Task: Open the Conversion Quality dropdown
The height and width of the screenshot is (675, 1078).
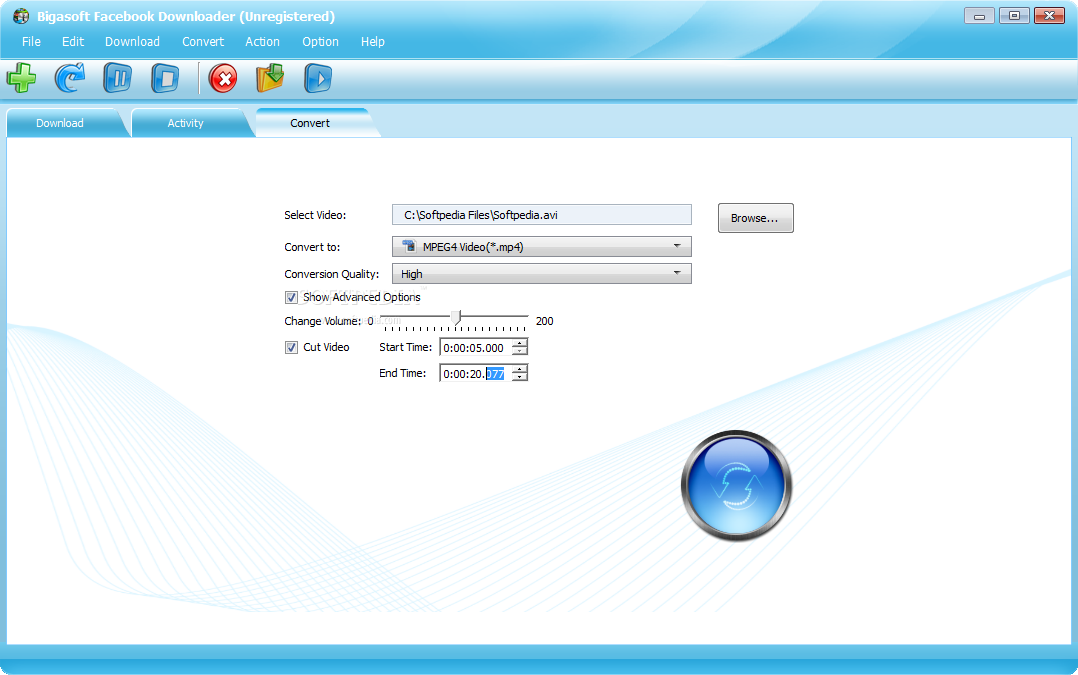Action: tap(542, 274)
